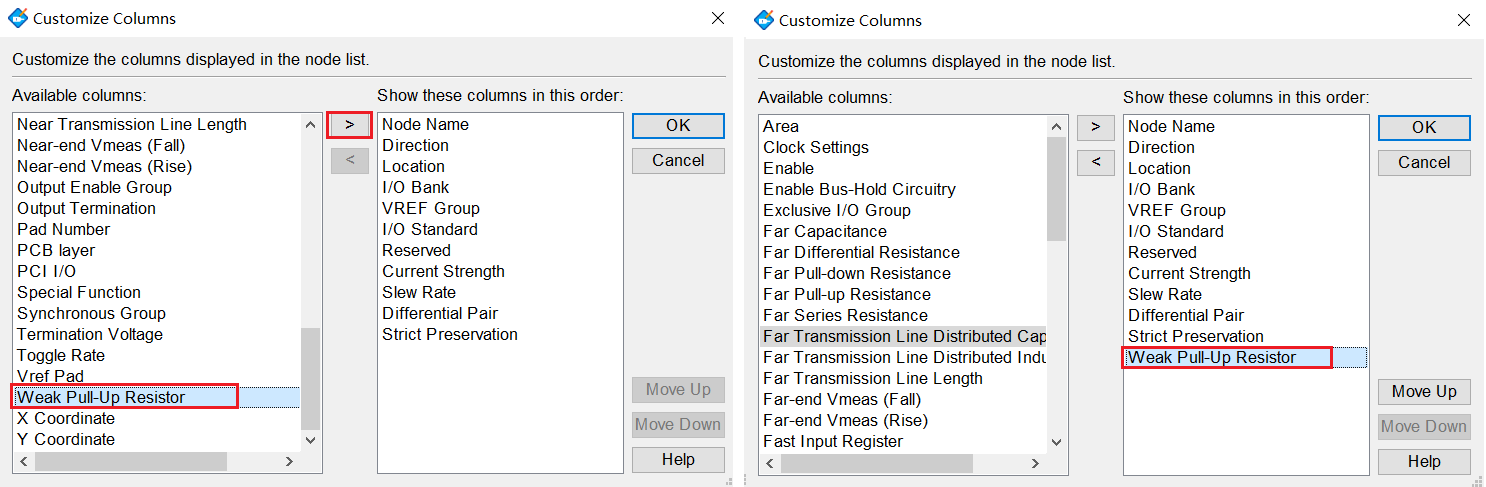The width and height of the screenshot is (1486, 487).
Task: Click the remove (<) arrow button in right dialog
Action: tap(1095, 161)
